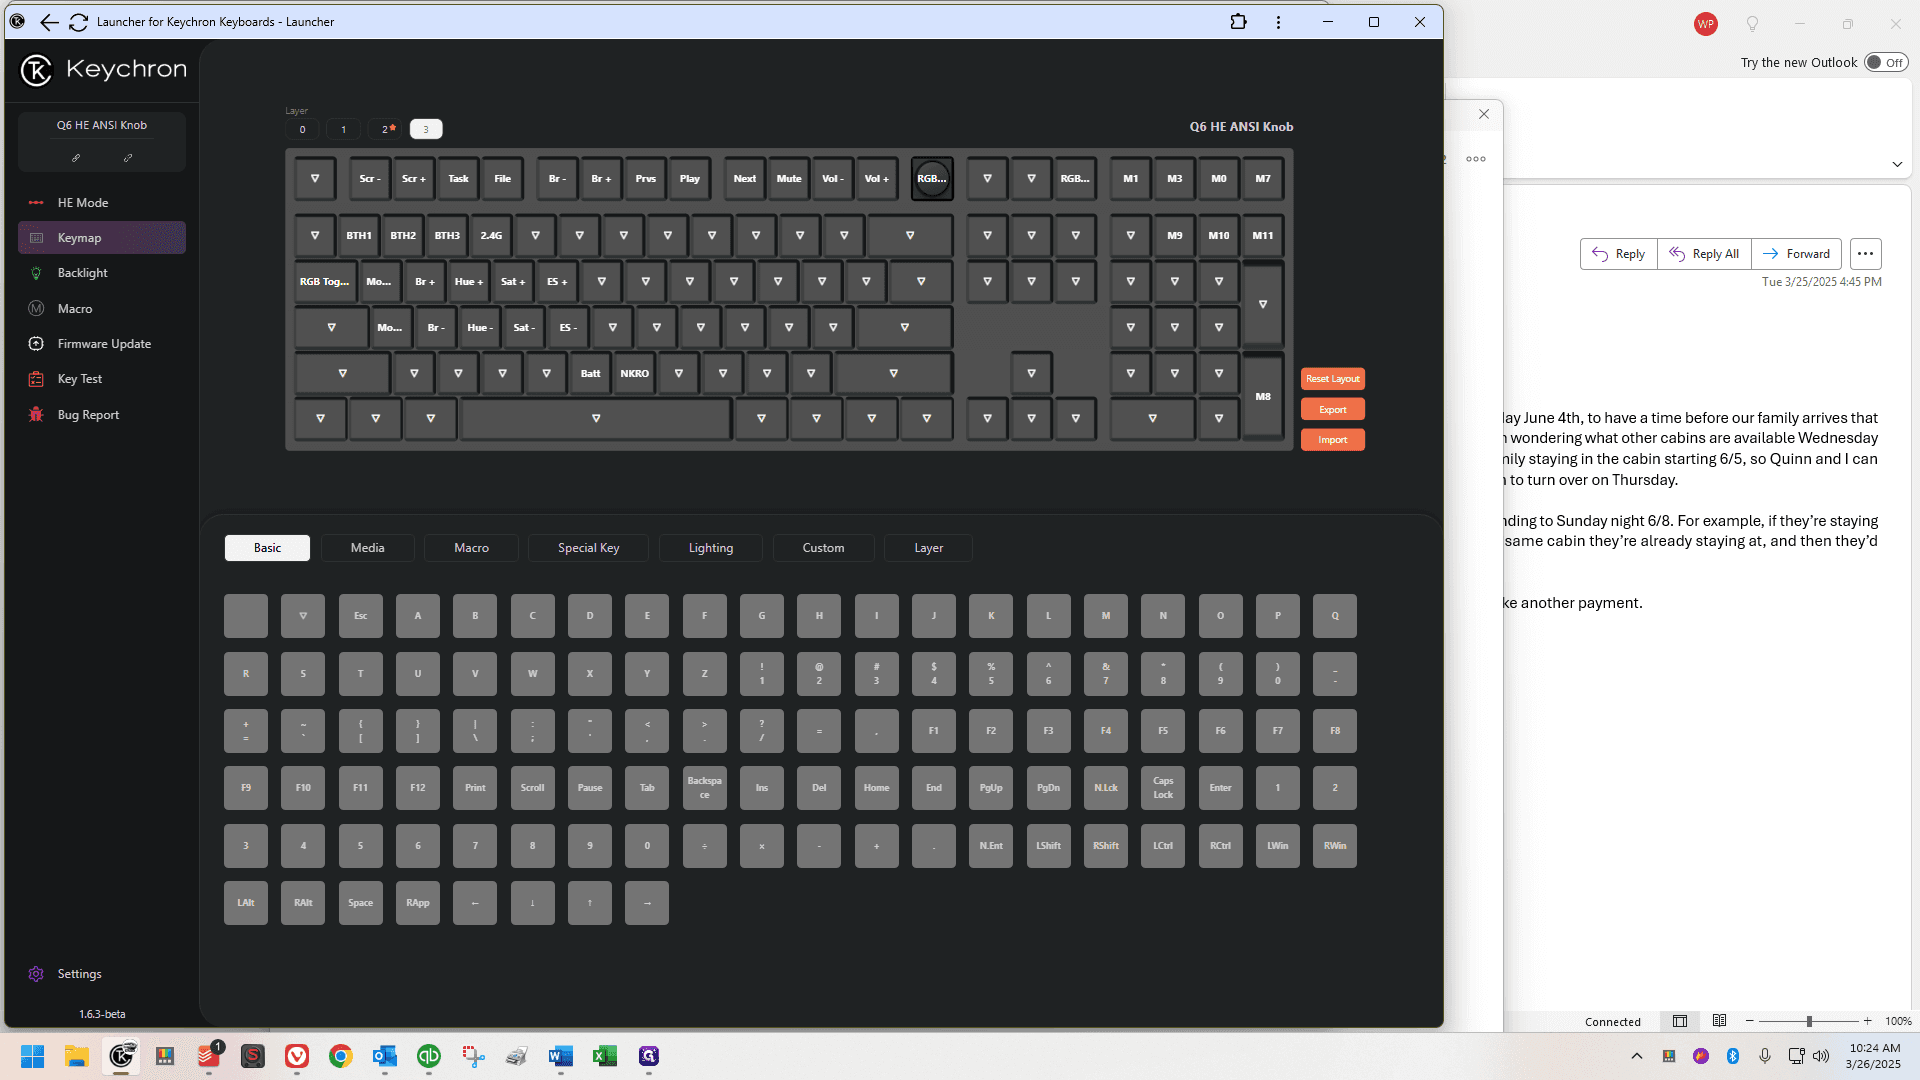Select layer 3
Screen dimensions: 1920x1080
coord(426,129)
